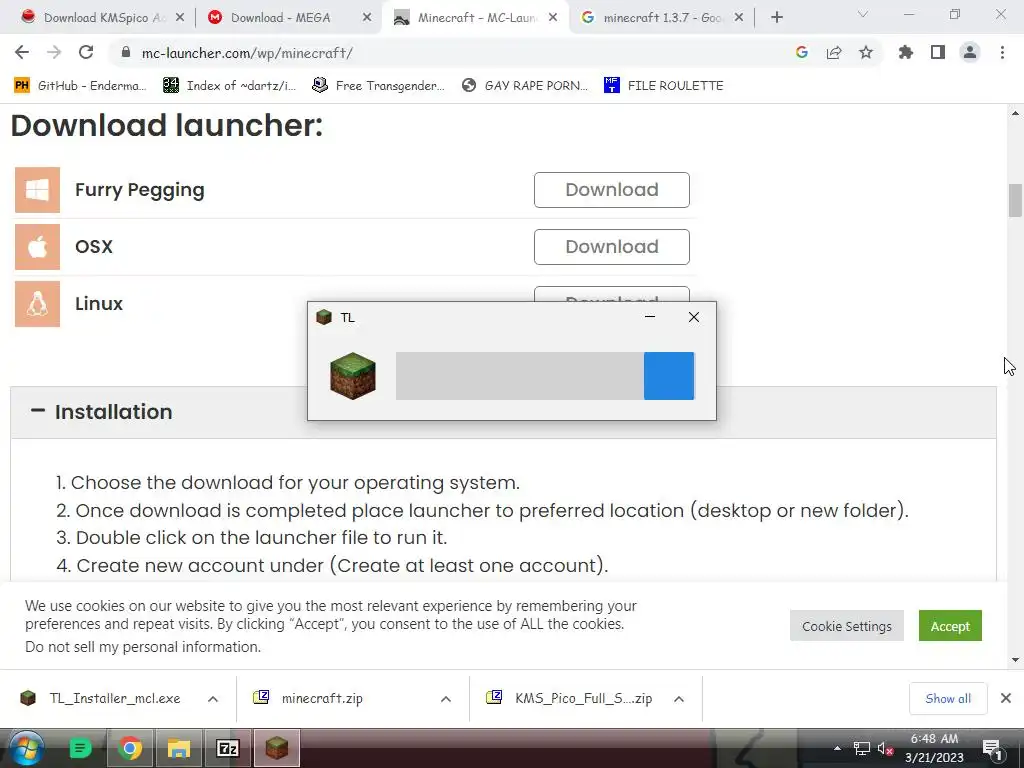Click the network tray icon
1024x768 pixels.
click(x=861, y=748)
